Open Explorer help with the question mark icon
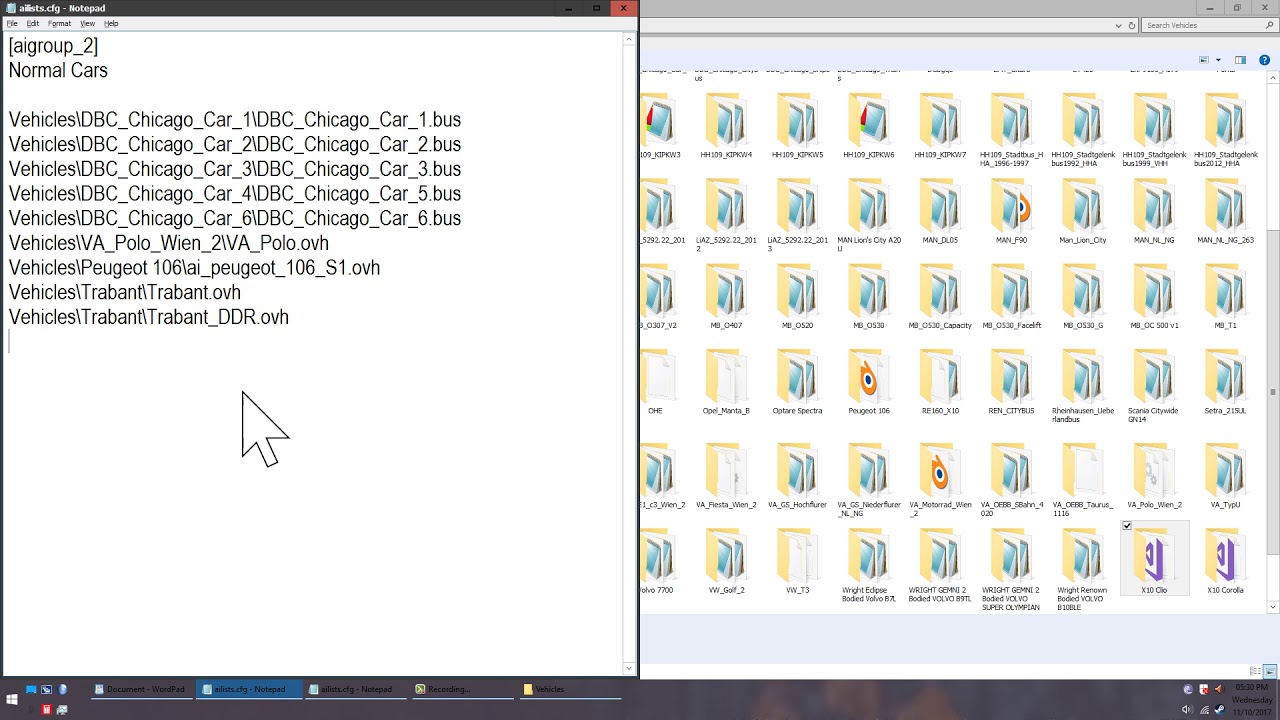 coord(1264,60)
